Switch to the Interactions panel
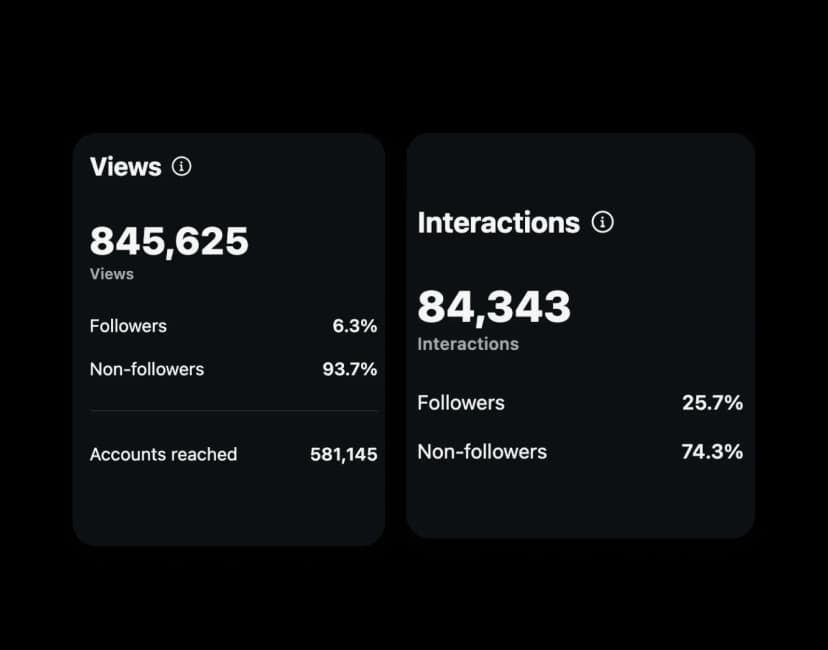Image resolution: width=828 pixels, height=650 pixels. click(580, 335)
